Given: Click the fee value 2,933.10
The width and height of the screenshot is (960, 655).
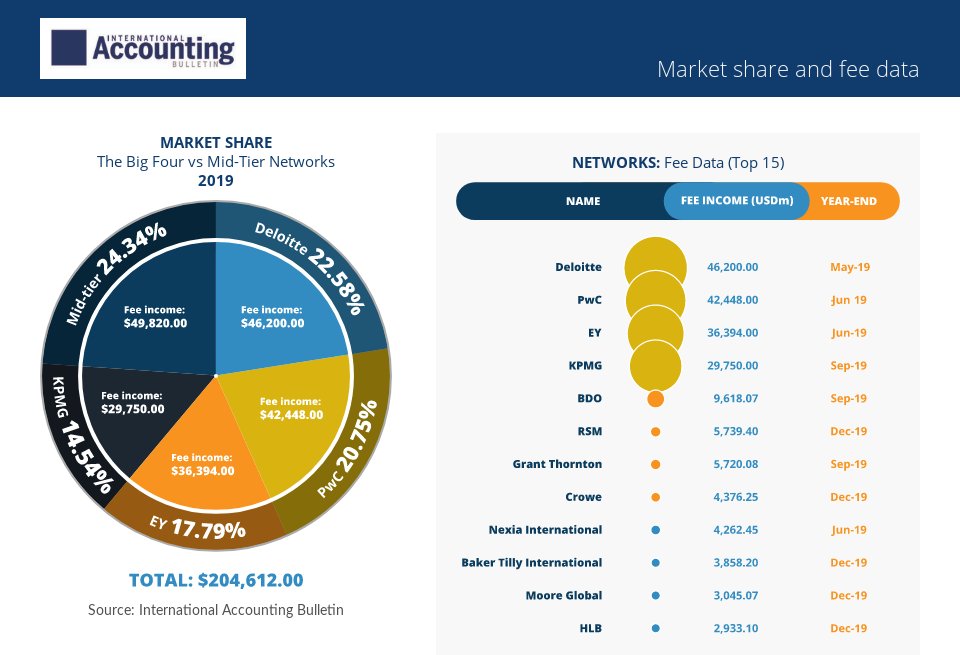Looking at the screenshot, I should tap(736, 628).
